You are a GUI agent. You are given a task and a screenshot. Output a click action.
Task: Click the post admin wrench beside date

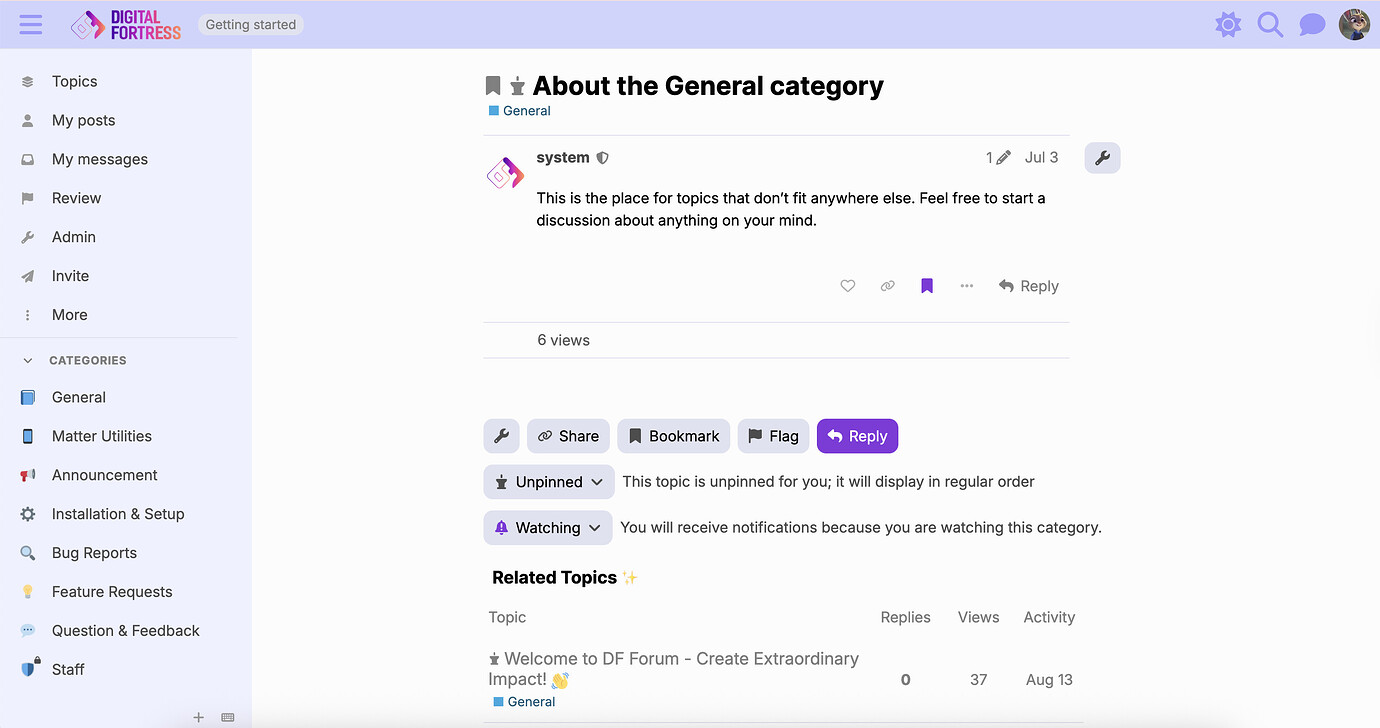click(1102, 158)
